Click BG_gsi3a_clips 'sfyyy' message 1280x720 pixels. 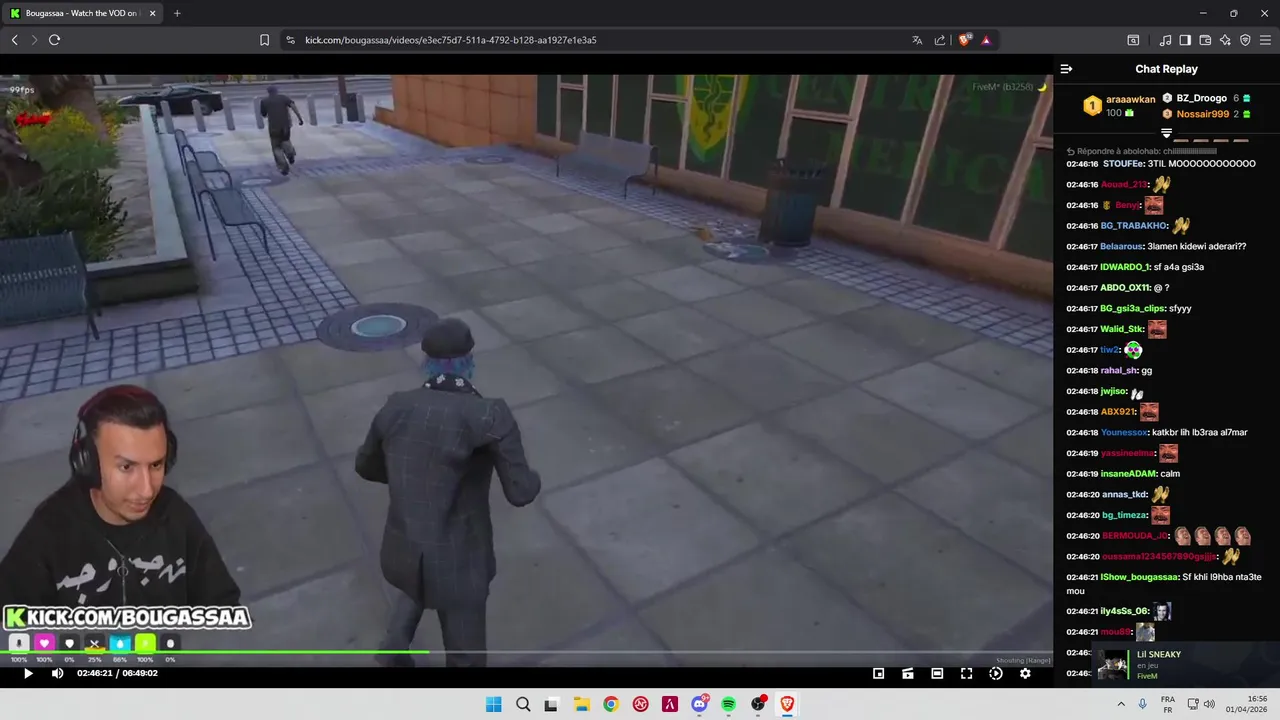pyautogui.click(x=1180, y=309)
